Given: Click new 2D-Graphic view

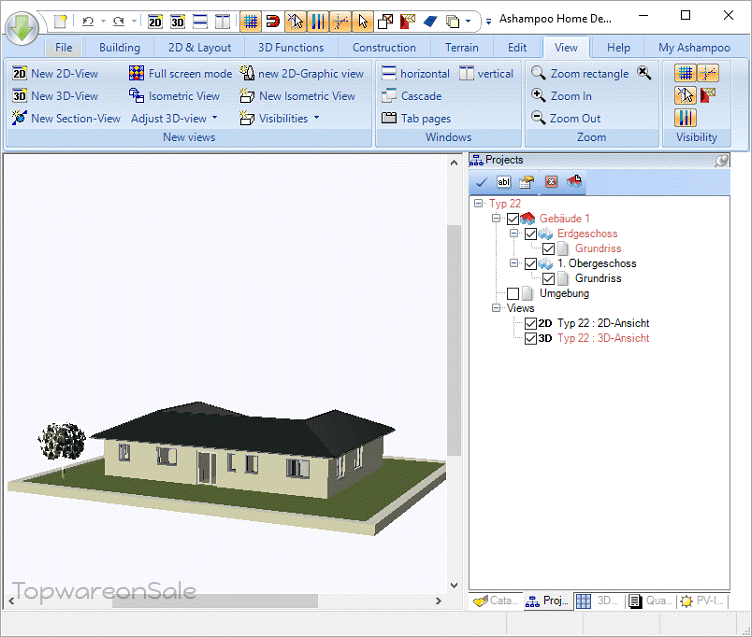Looking at the screenshot, I should tap(302, 73).
